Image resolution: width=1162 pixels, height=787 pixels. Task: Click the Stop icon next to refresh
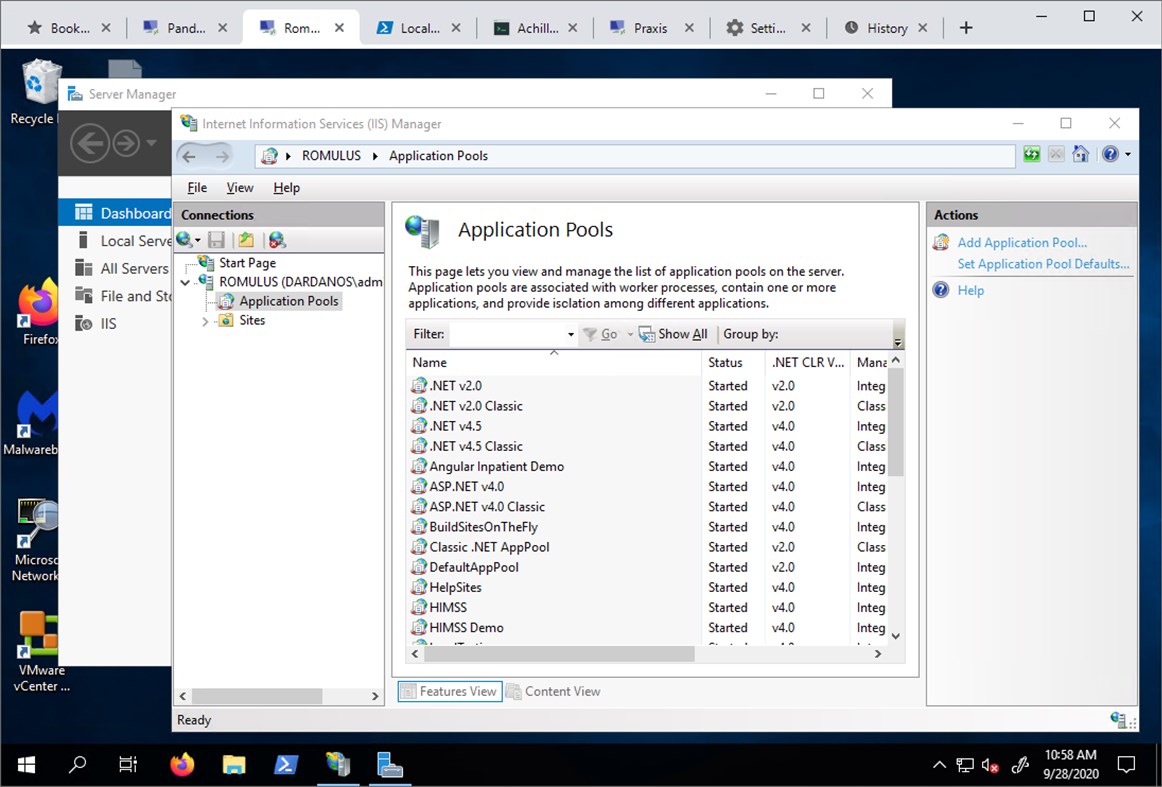tap(1056, 154)
